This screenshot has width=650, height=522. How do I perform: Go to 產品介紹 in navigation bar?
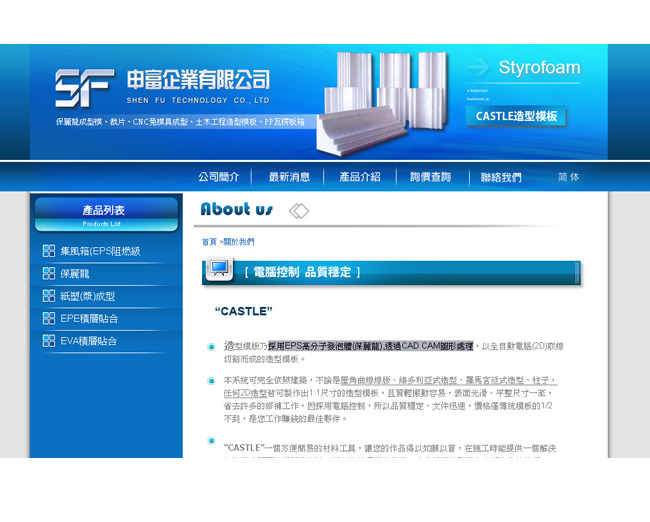(360, 177)
